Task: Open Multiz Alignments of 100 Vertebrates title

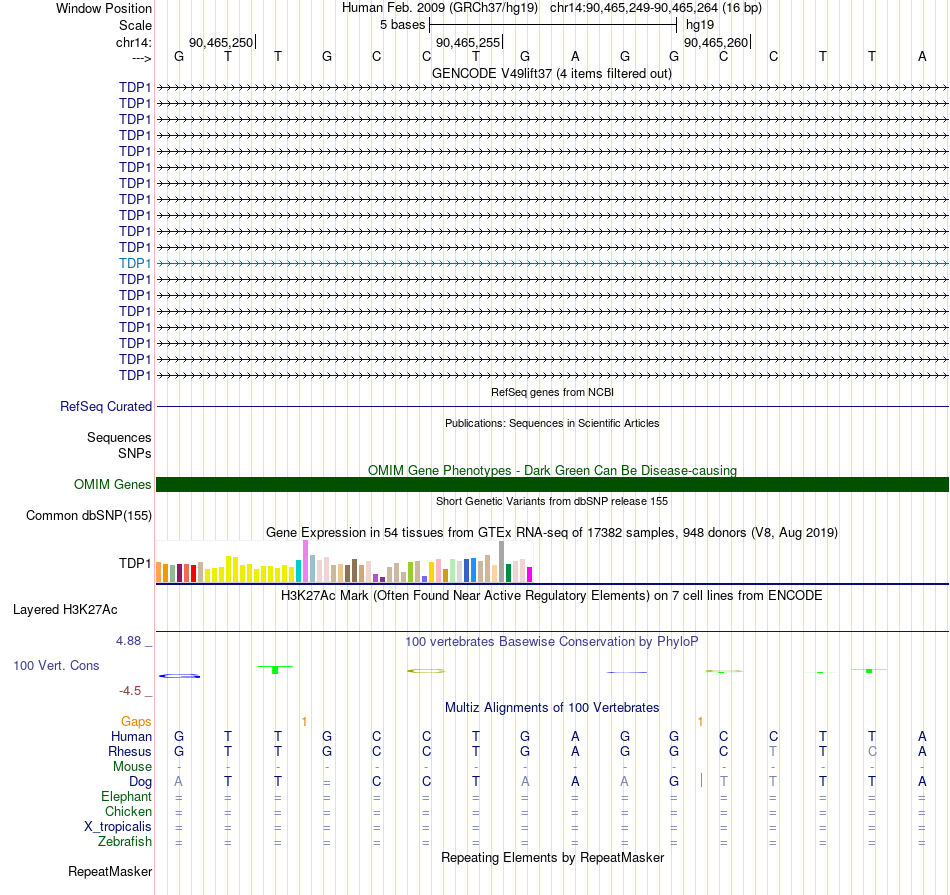Action: pos(552,707)
